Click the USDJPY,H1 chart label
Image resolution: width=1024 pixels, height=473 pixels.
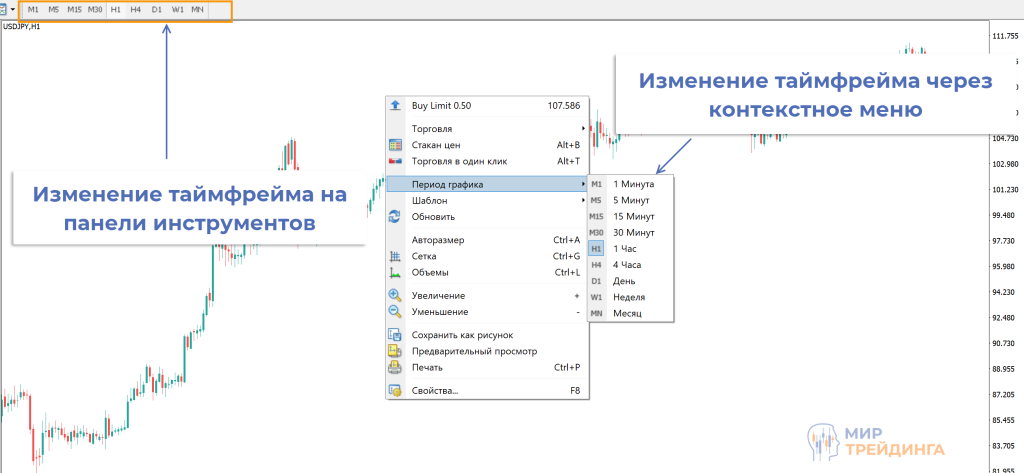(22, 27)
